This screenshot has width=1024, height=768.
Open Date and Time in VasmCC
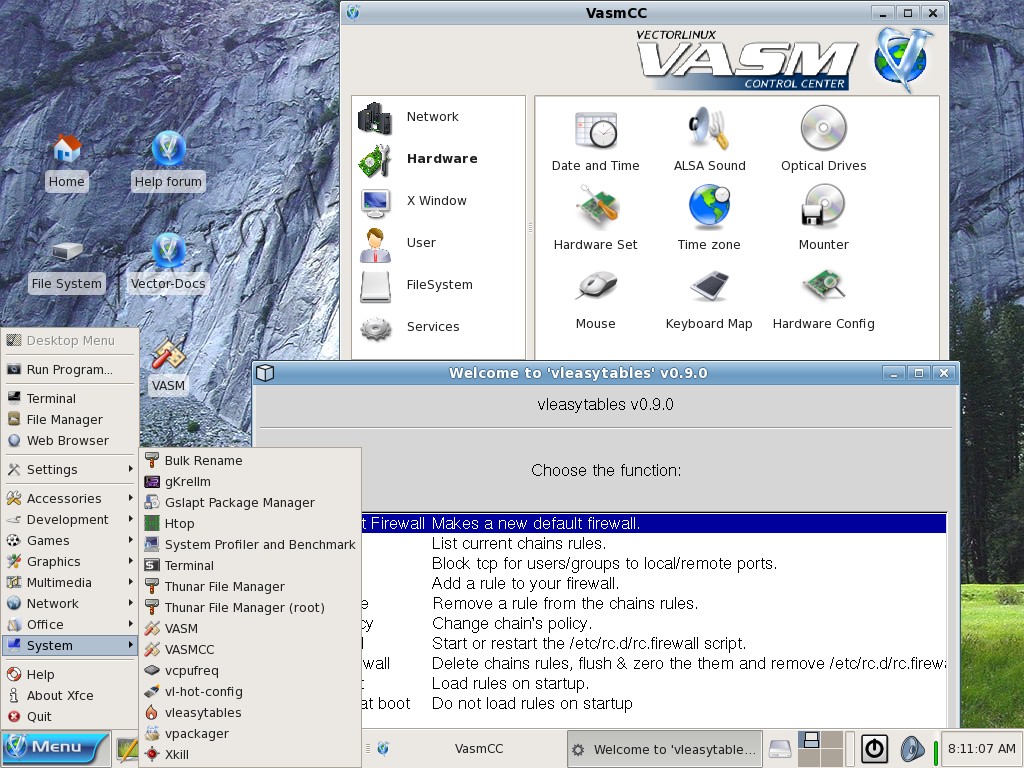pyautogui.click(x=595, y=142)
